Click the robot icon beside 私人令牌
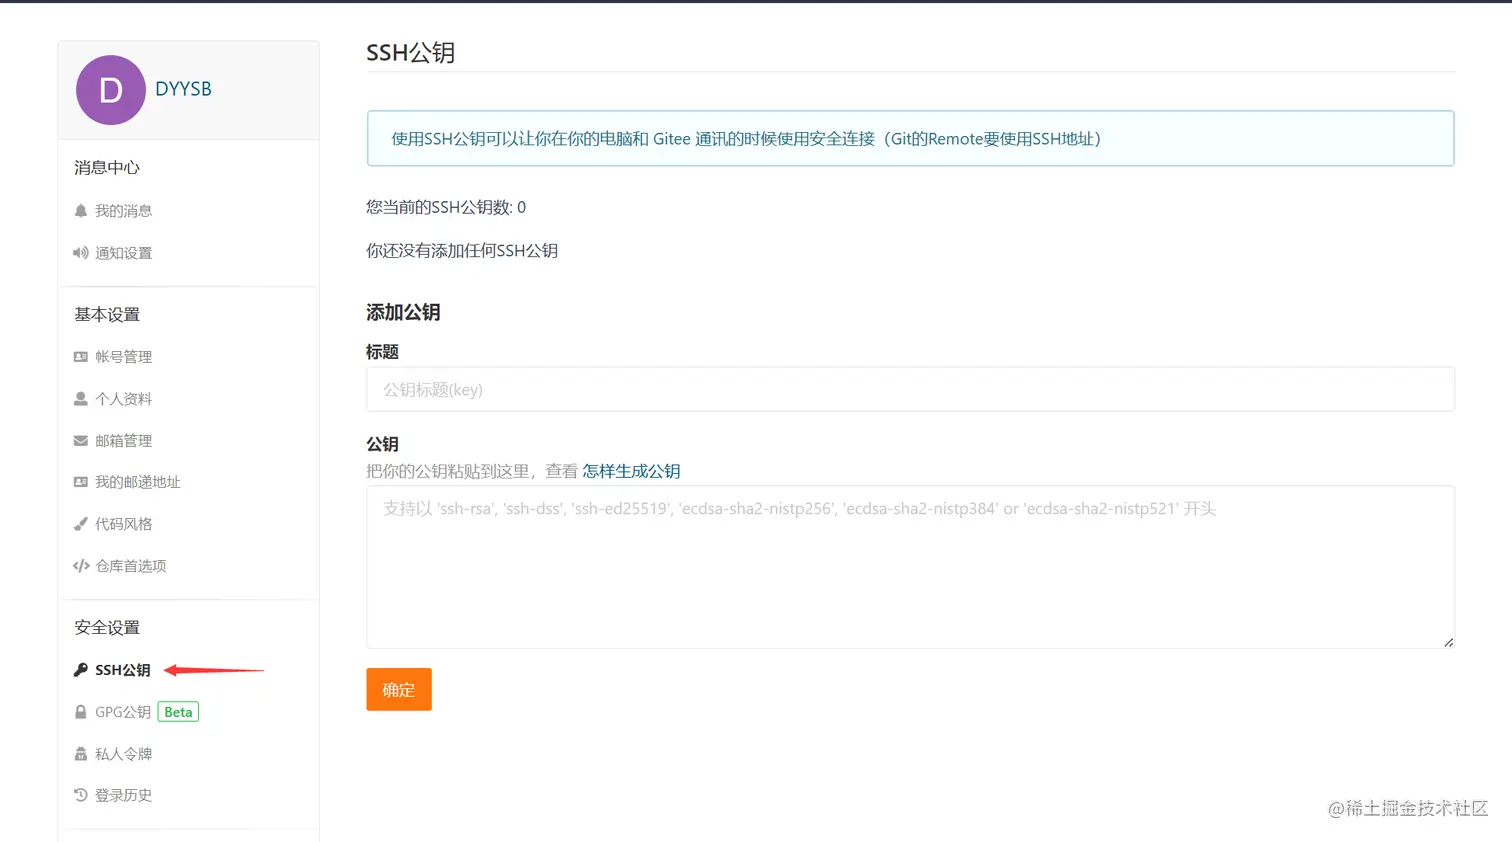This screenshot has width=1512, height=842. point(81,754)
